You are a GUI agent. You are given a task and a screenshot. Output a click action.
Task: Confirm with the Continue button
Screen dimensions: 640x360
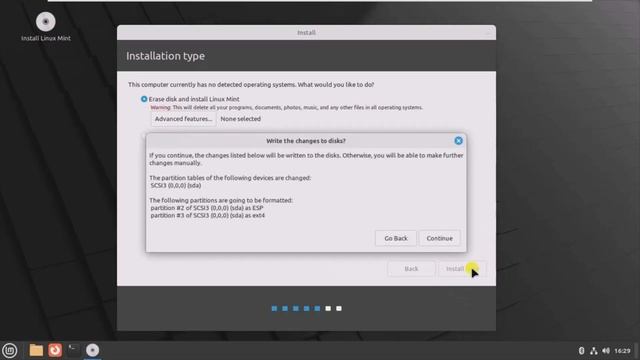(440, 238)
